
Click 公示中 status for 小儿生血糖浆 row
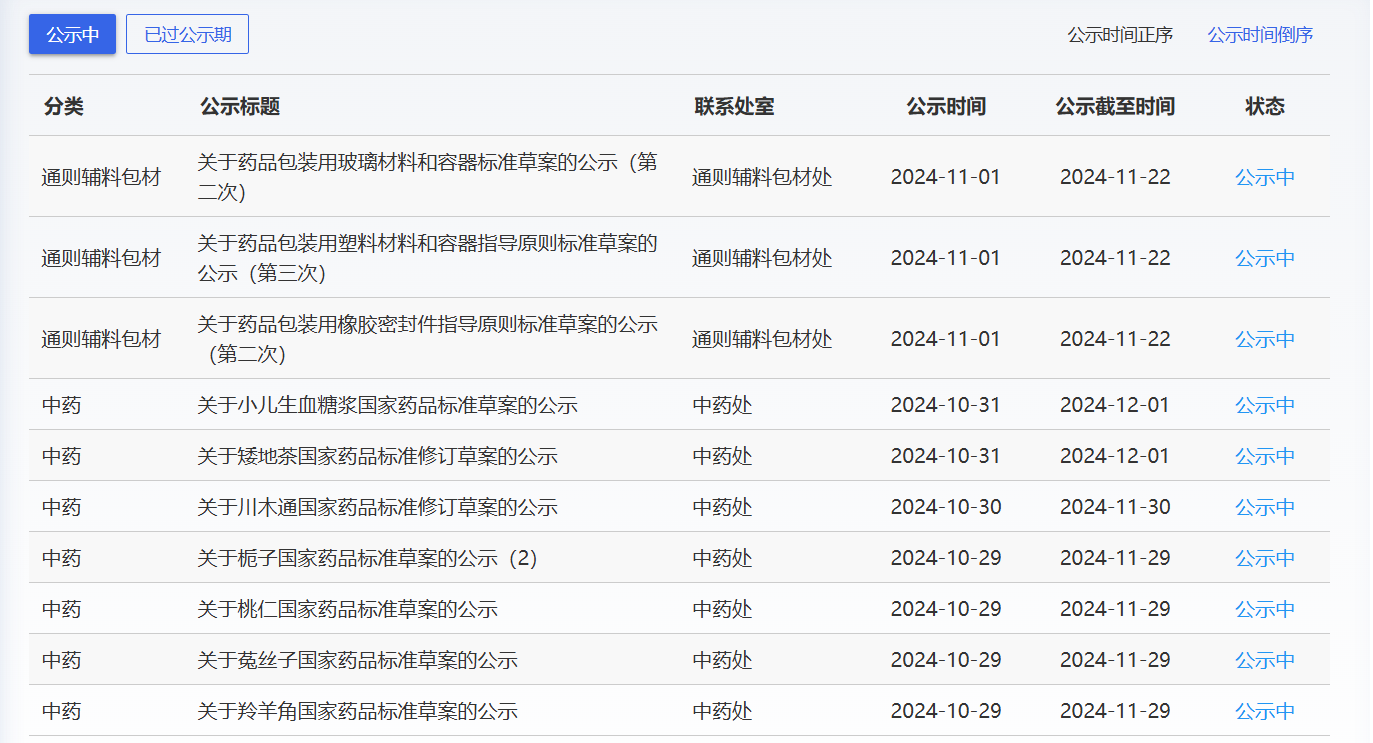point(1264,405)
